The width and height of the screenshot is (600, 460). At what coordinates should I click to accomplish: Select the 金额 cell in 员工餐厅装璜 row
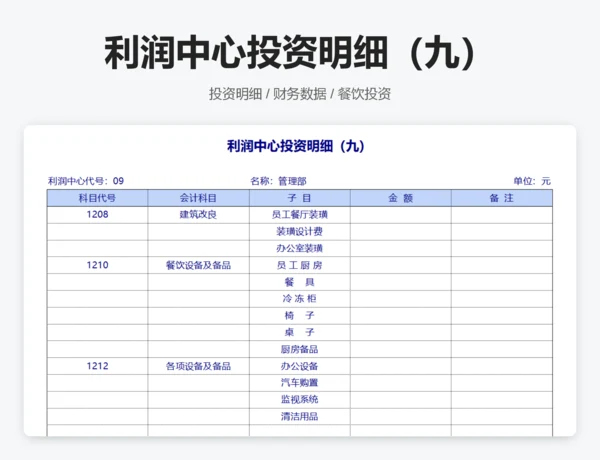coord(401,215)
